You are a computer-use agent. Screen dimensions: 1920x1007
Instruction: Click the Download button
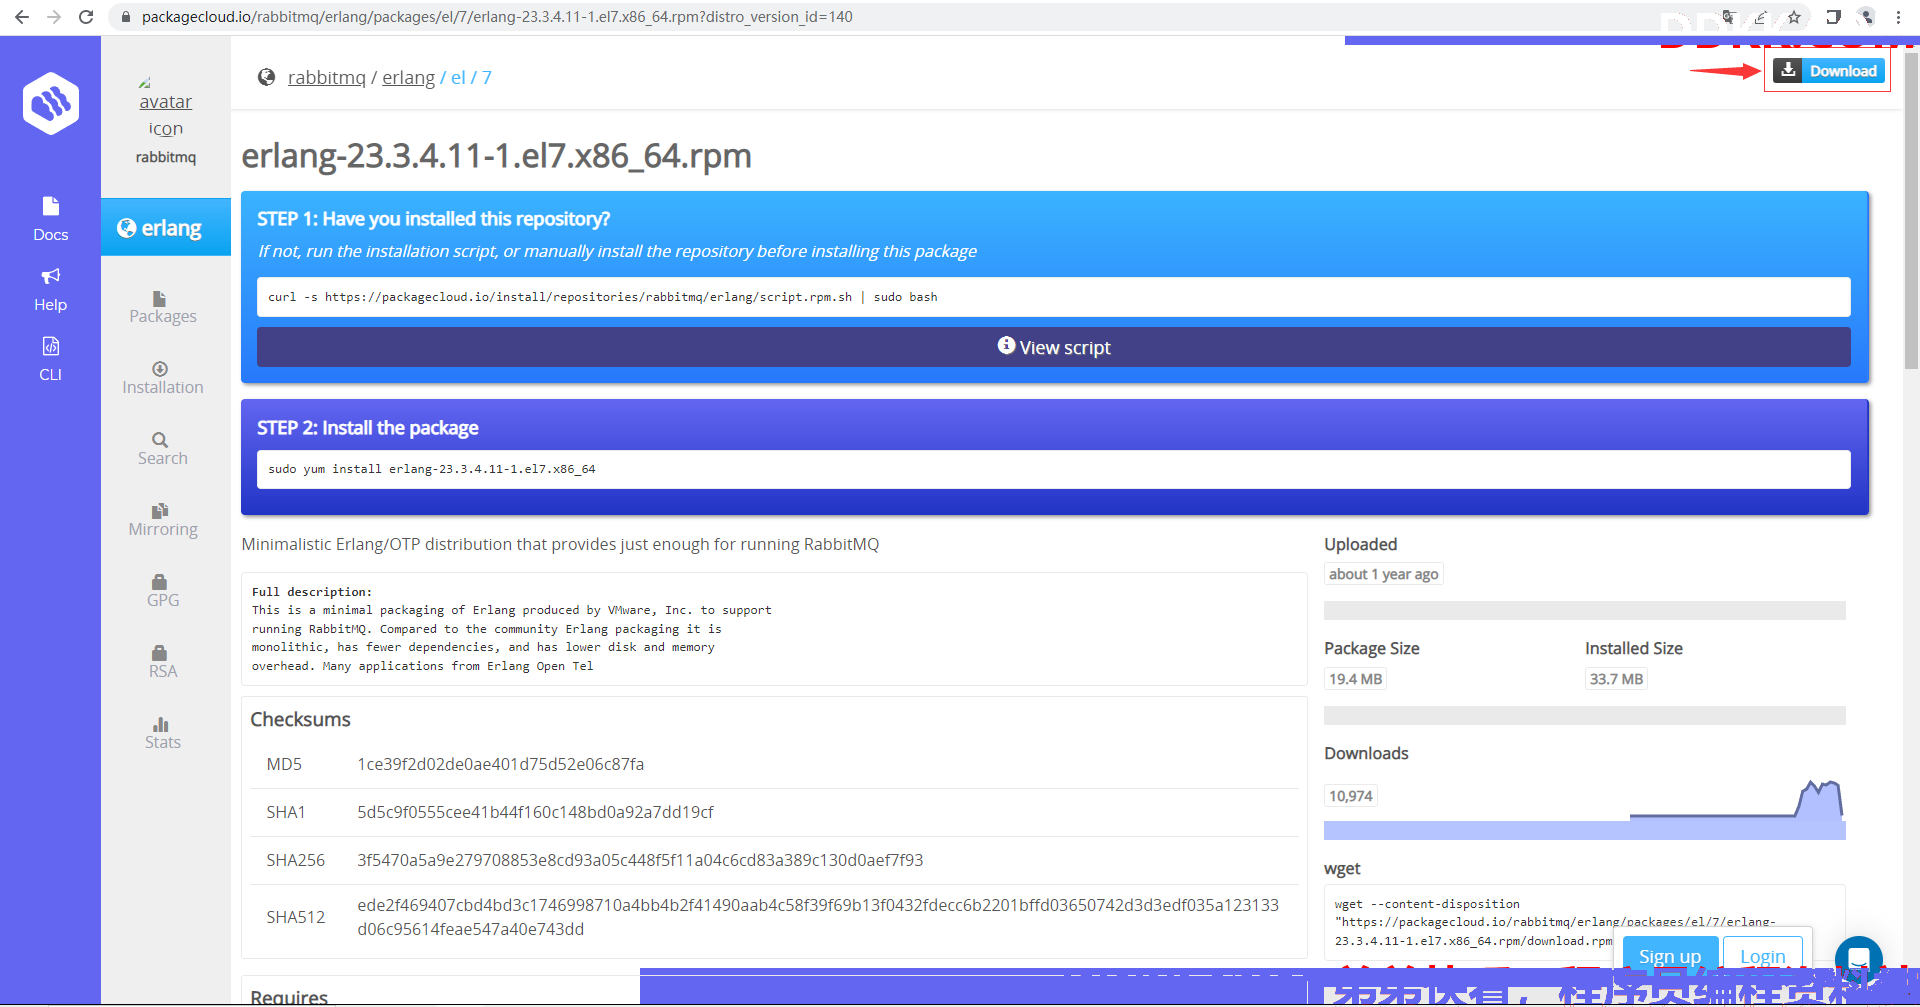click(x=1828, y=70)
